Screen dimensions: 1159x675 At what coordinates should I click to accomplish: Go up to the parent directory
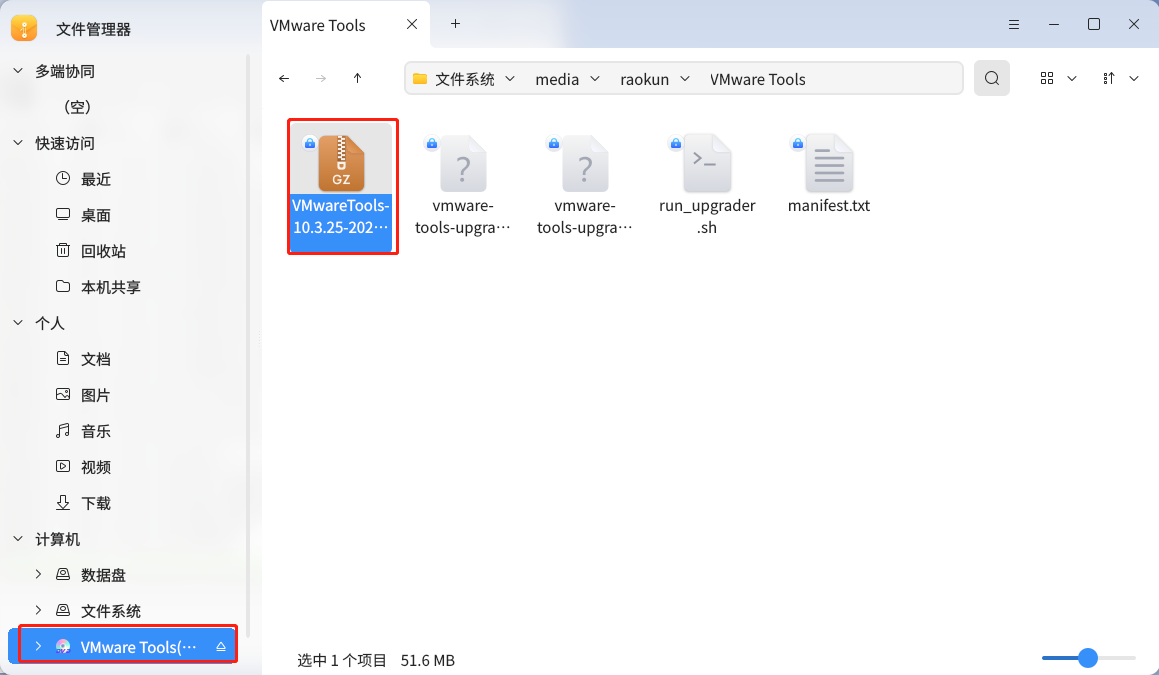pyautogui.click(x=358, y=78)
